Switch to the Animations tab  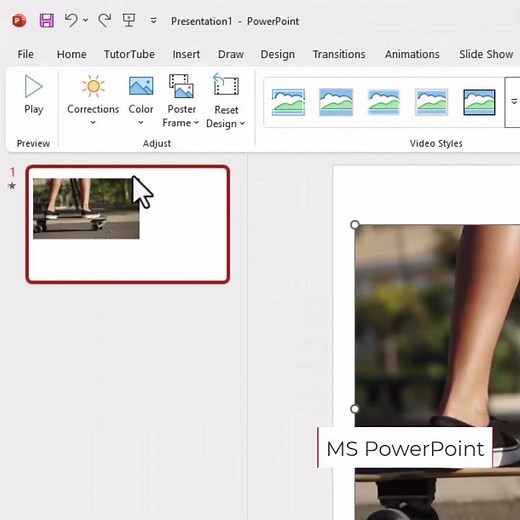click(412, 54)
